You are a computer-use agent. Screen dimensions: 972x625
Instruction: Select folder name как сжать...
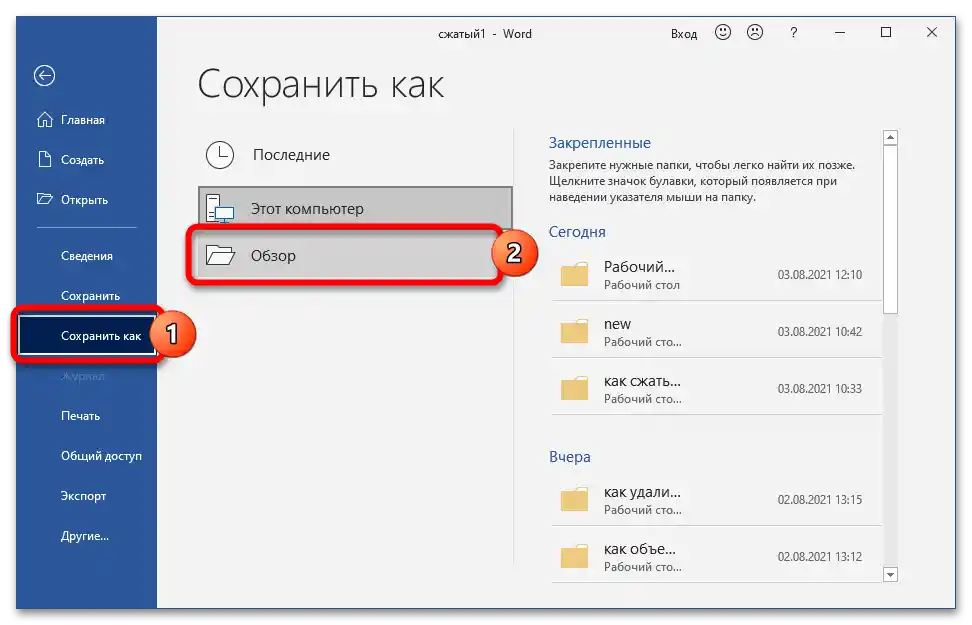(642, 381)
